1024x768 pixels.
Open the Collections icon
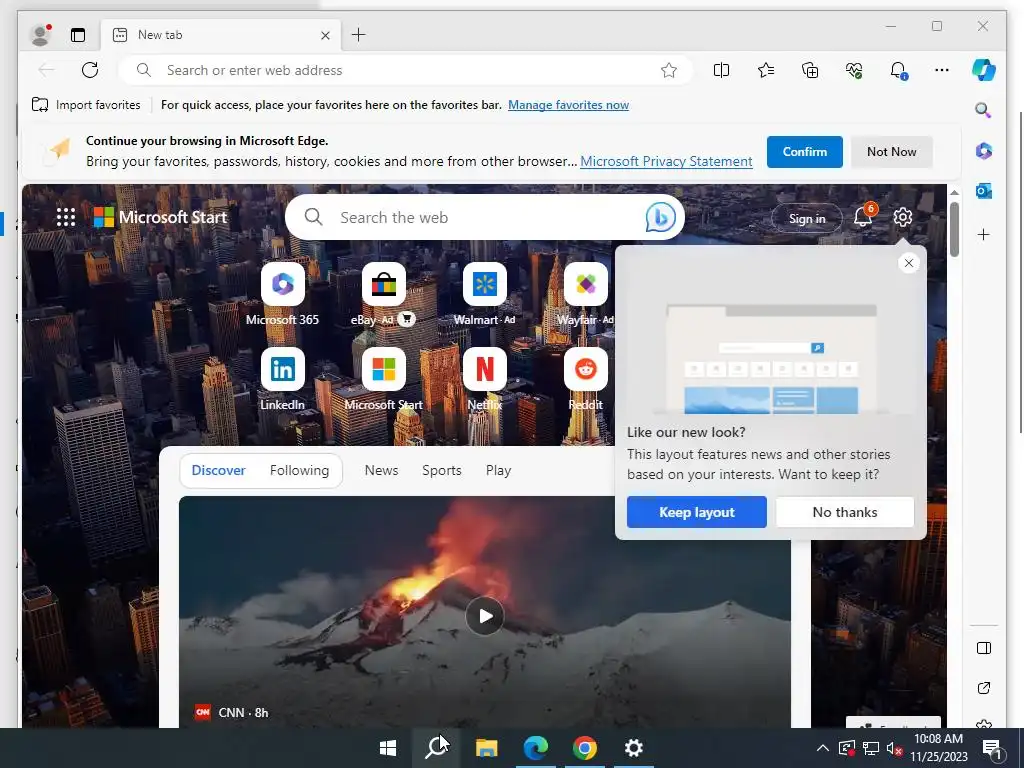(x=810, y=70)
